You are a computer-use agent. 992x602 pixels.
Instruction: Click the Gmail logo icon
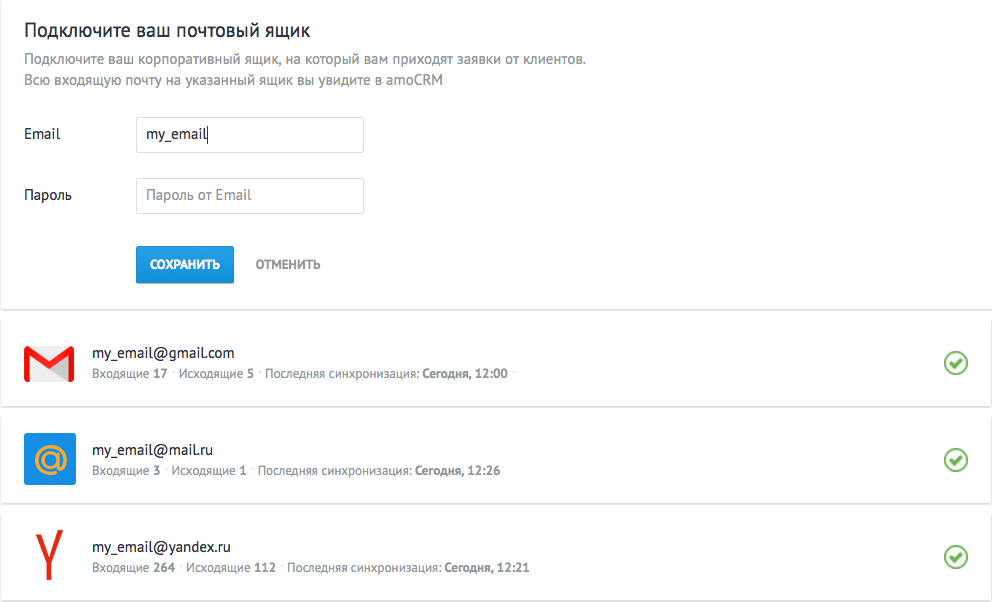tap(49, 364)
